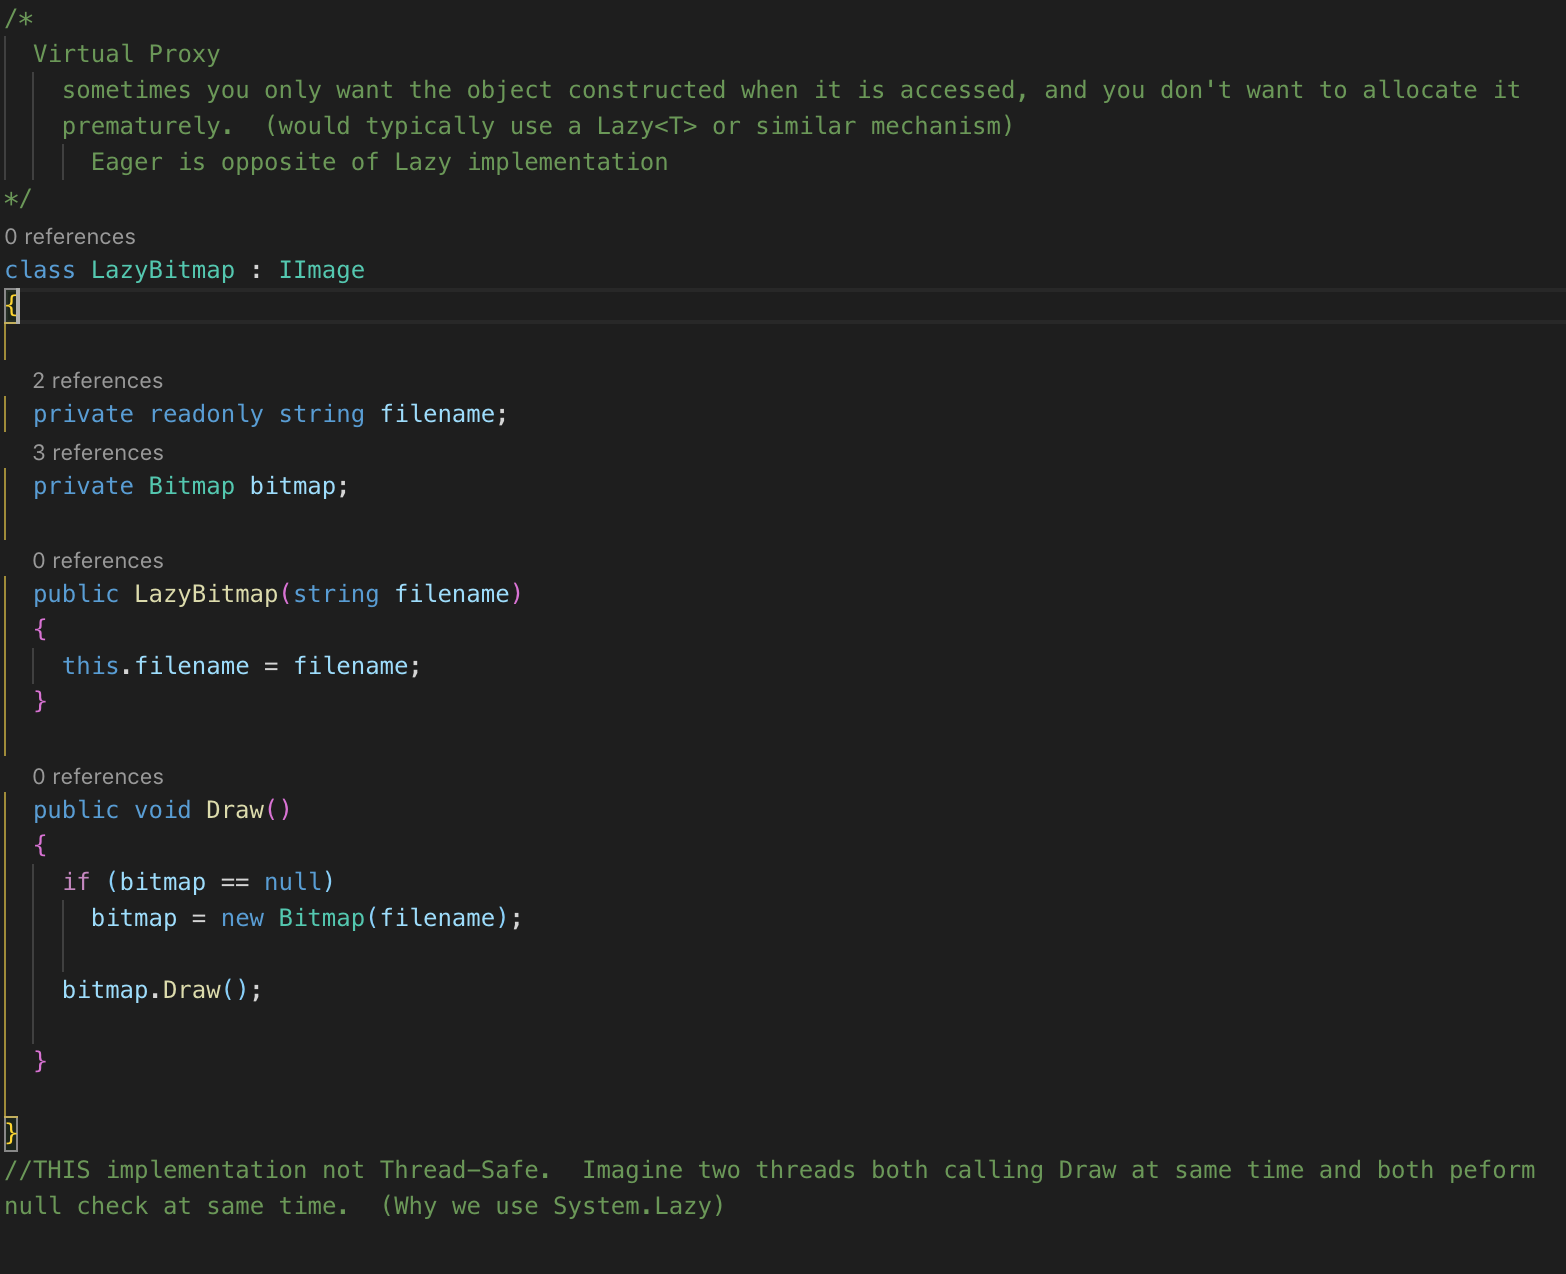Click the Draw method's closing brace

tap(40, 1061)
